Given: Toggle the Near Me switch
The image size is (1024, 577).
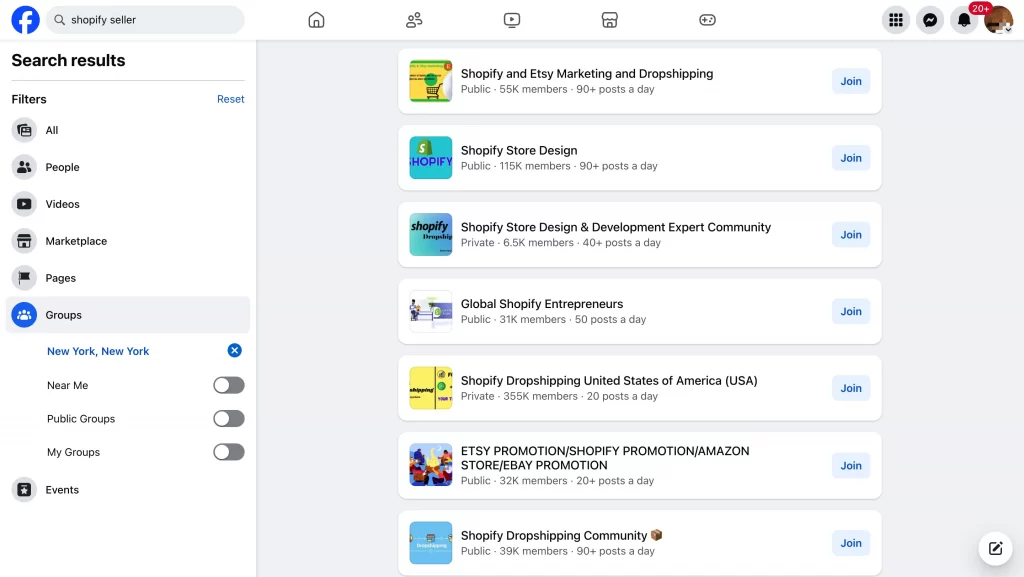Looking at the screenshot, I should click(x=229, y=385).
